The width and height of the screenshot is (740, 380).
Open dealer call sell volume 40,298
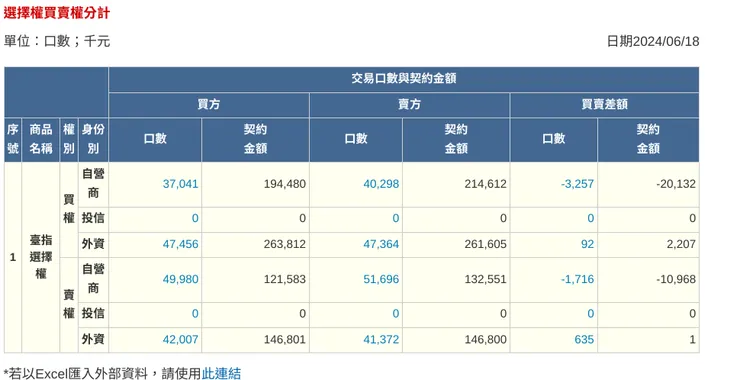tap(381, 184)
